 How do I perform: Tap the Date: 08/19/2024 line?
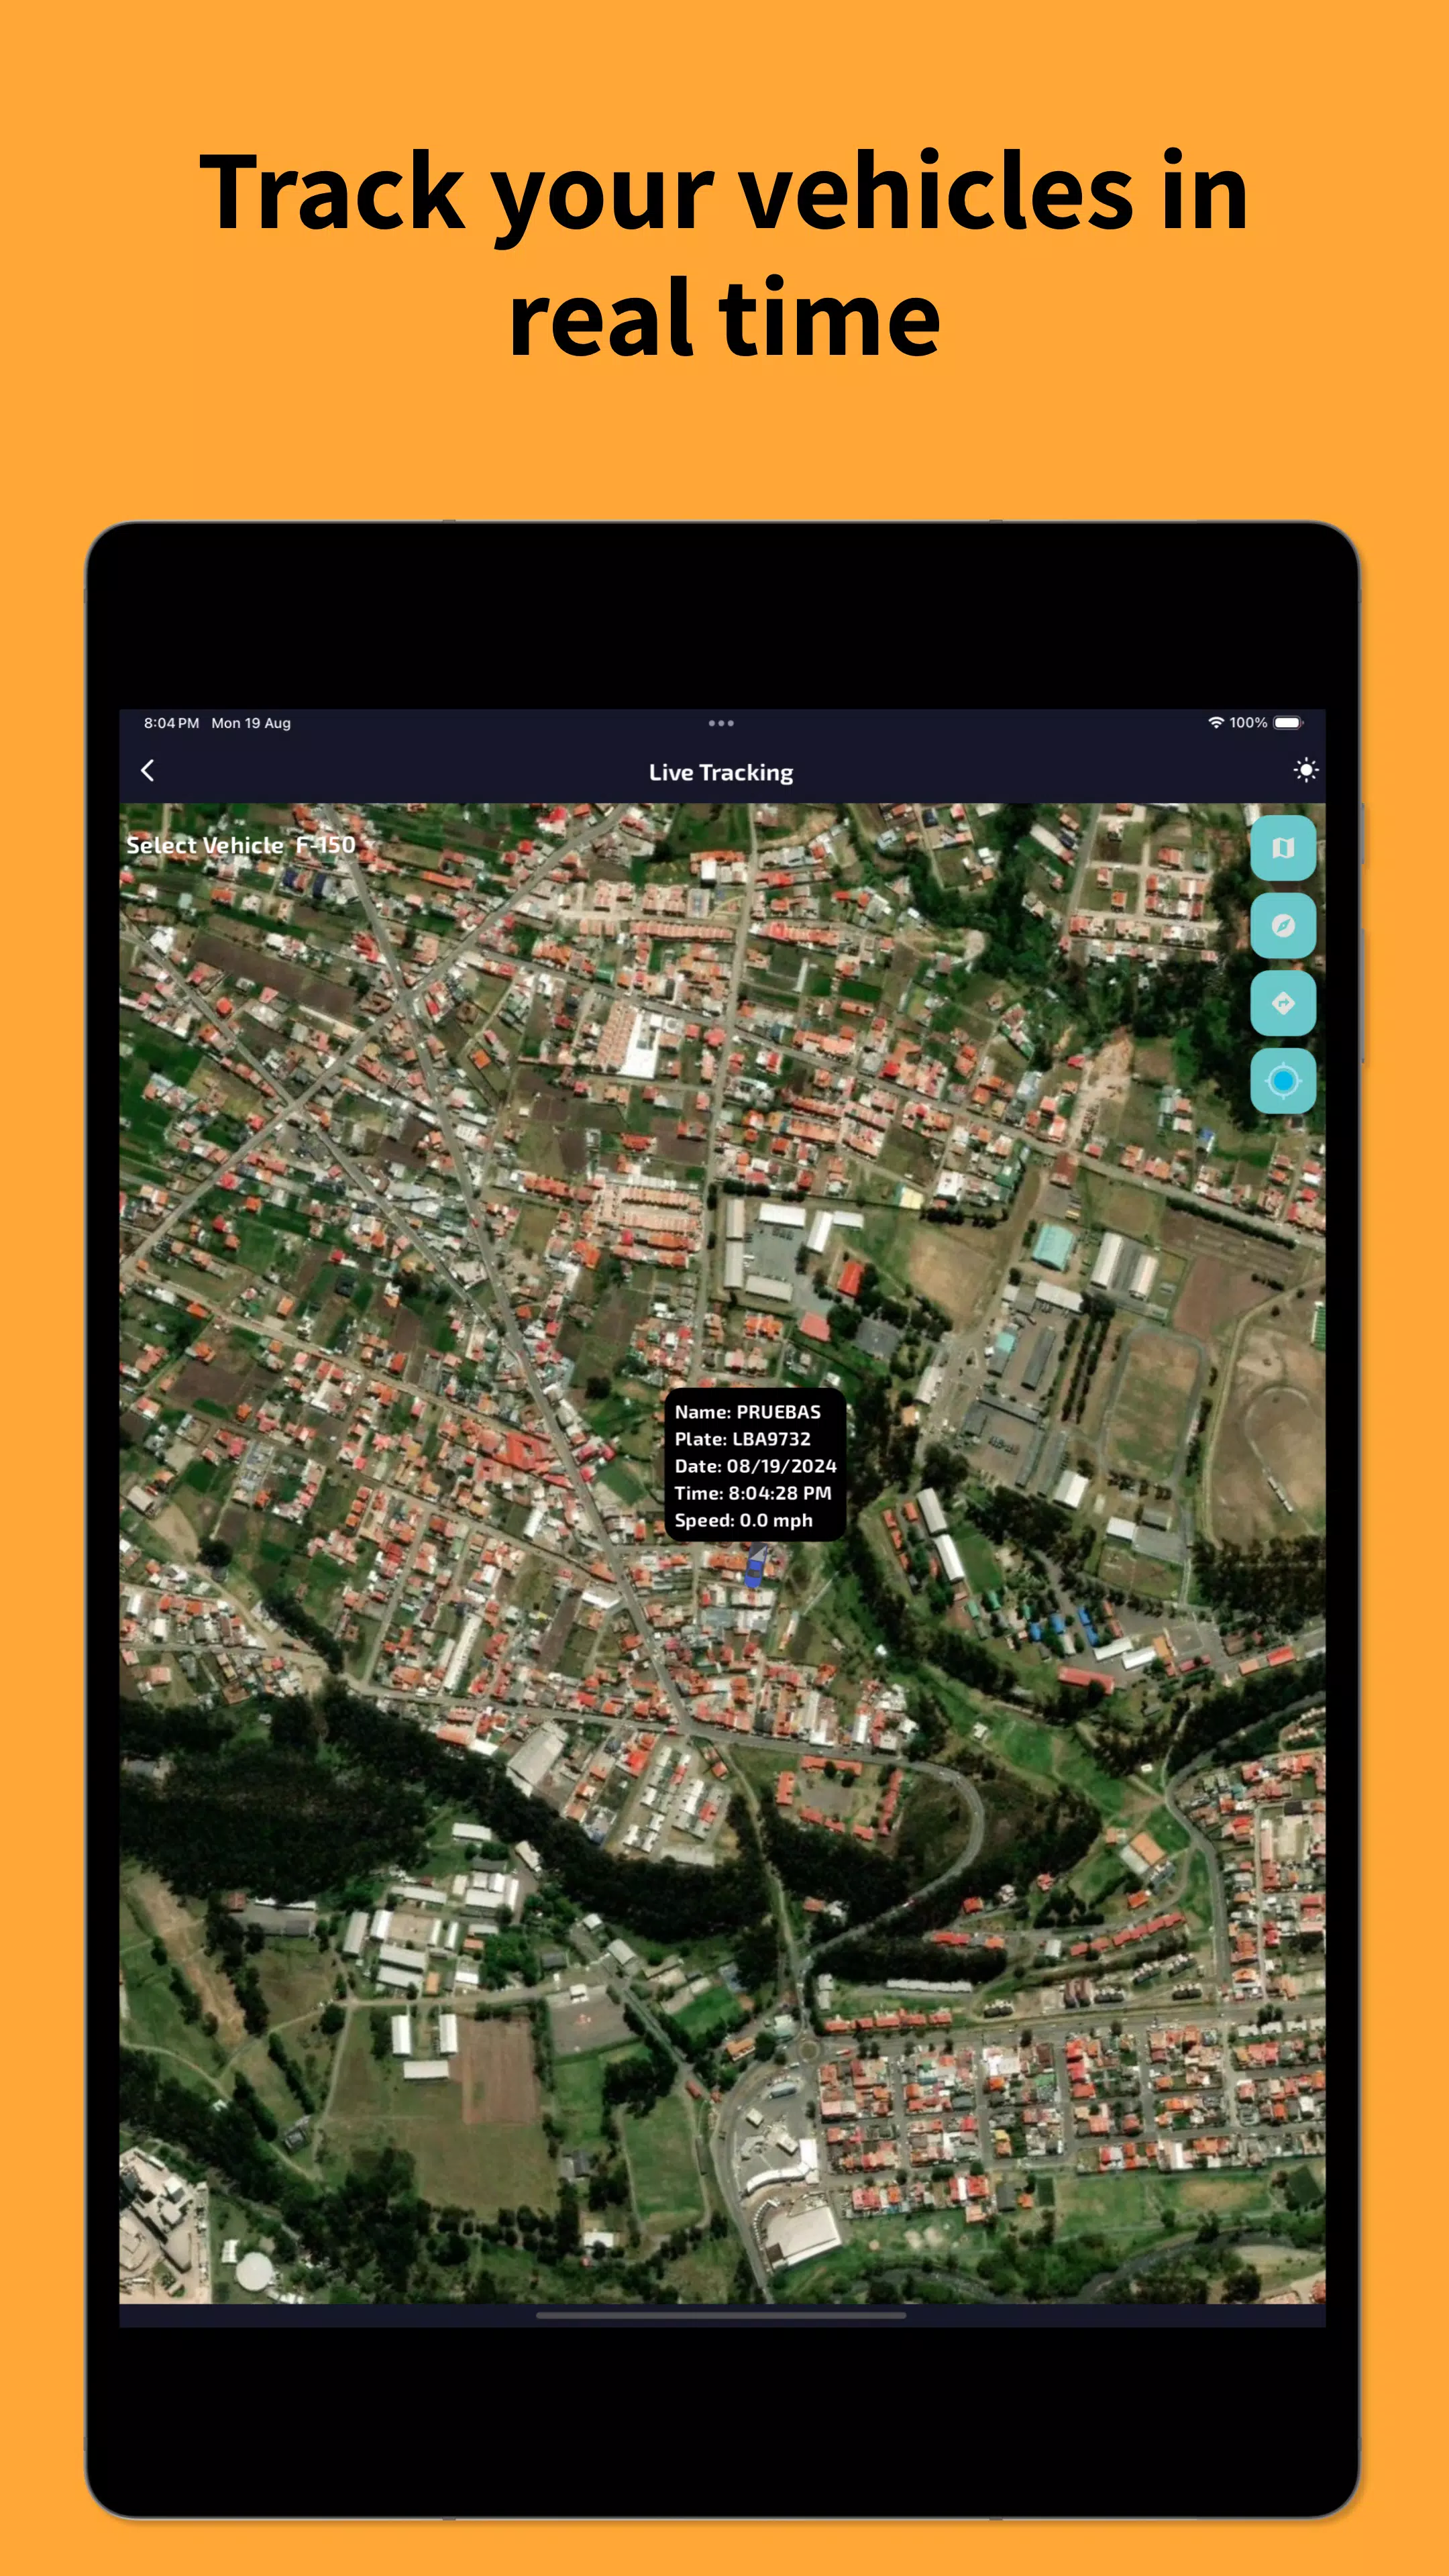point(755,1466)
